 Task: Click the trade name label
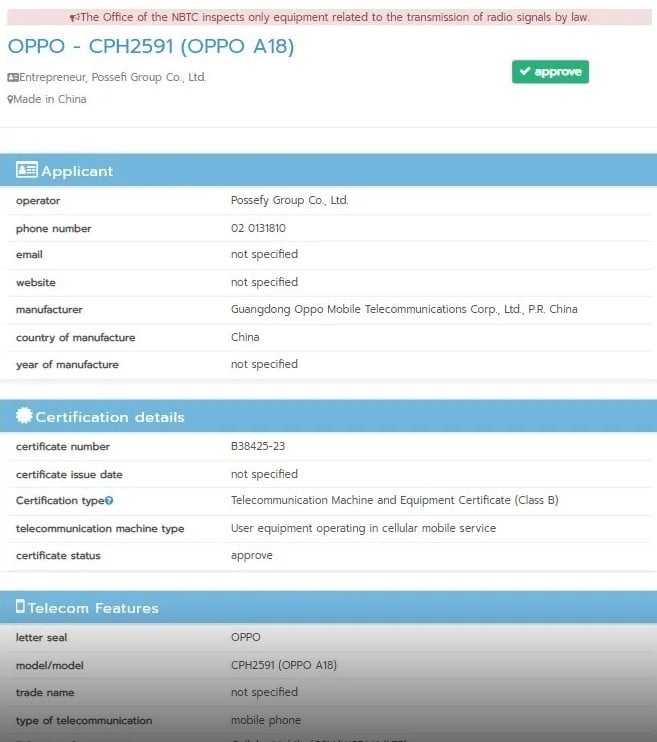[x=45, y=693]
